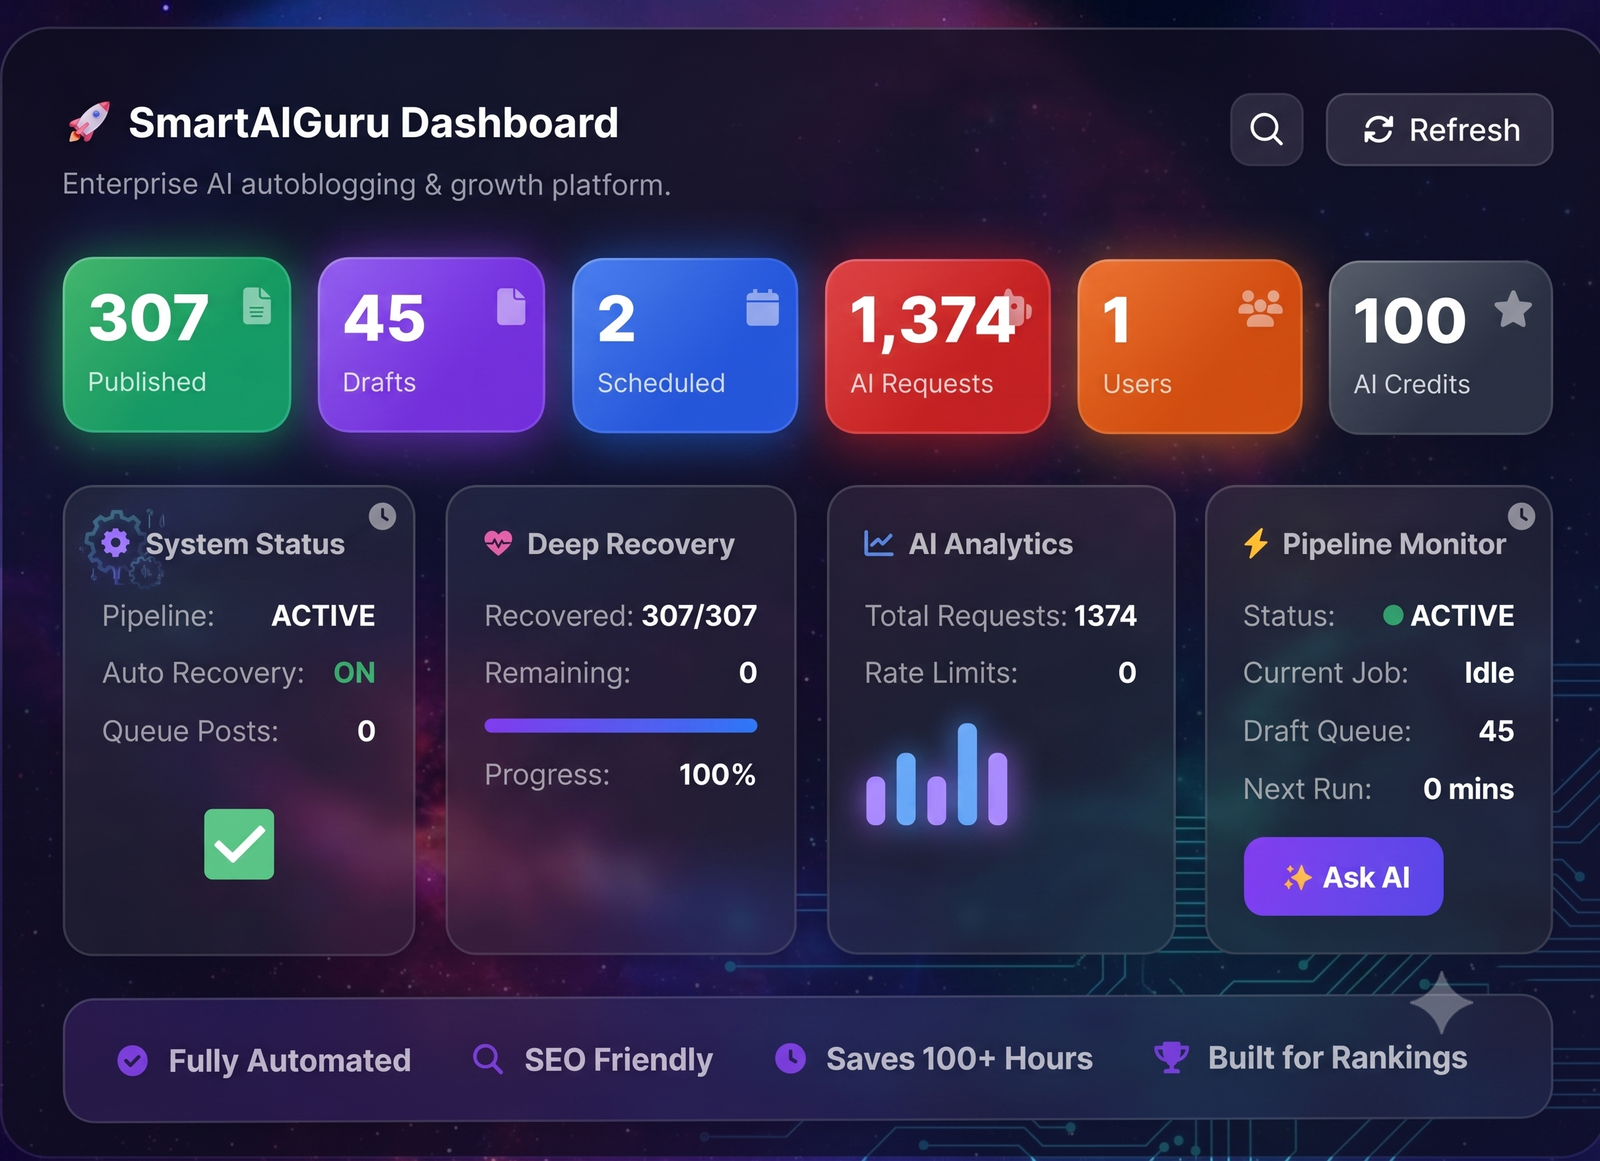Click the robot icon on AI Requests card
1600x1161 pixels.
1018,308
